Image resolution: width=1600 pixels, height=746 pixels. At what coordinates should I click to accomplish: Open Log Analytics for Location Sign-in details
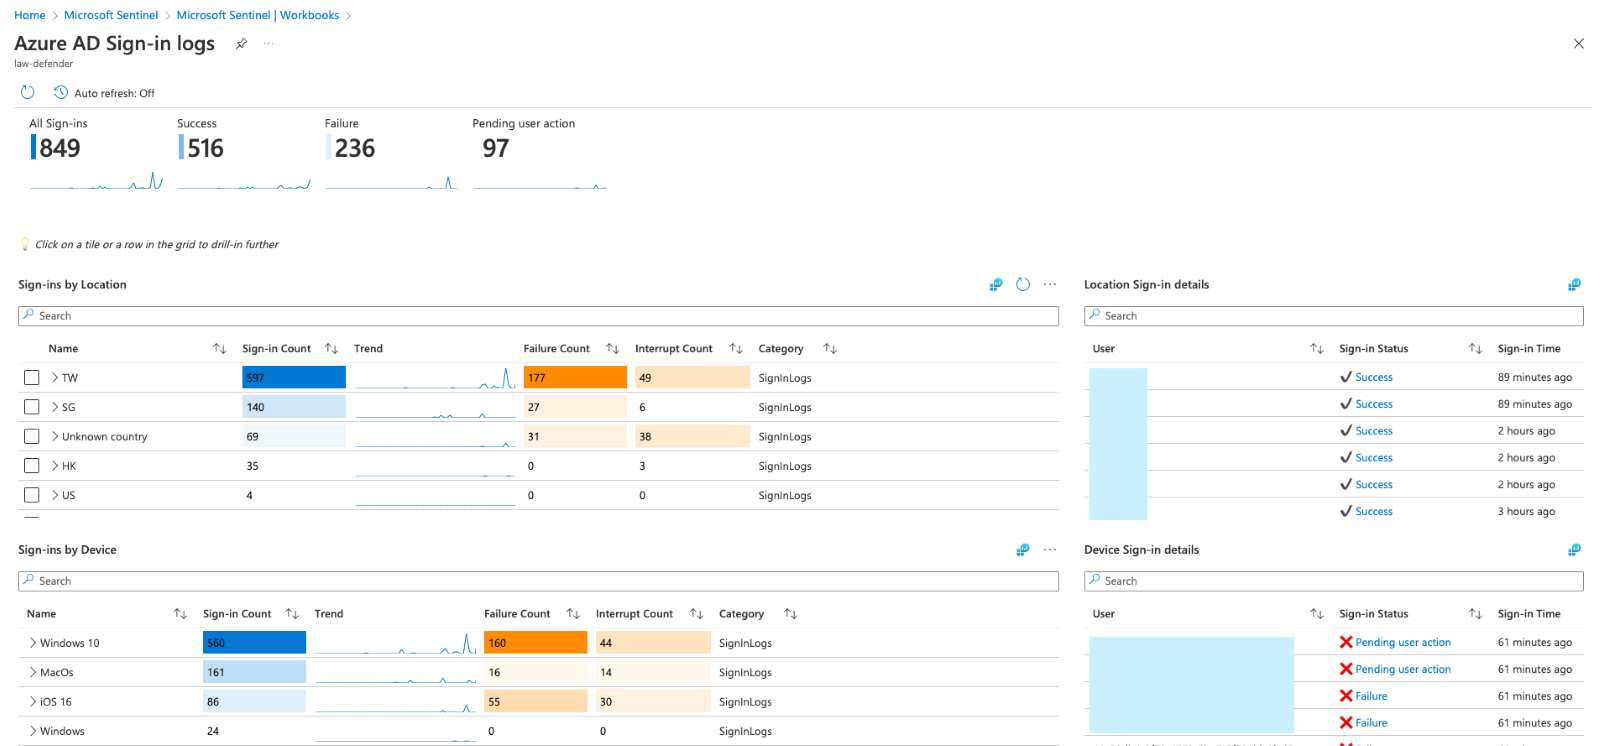(1574, 285)
